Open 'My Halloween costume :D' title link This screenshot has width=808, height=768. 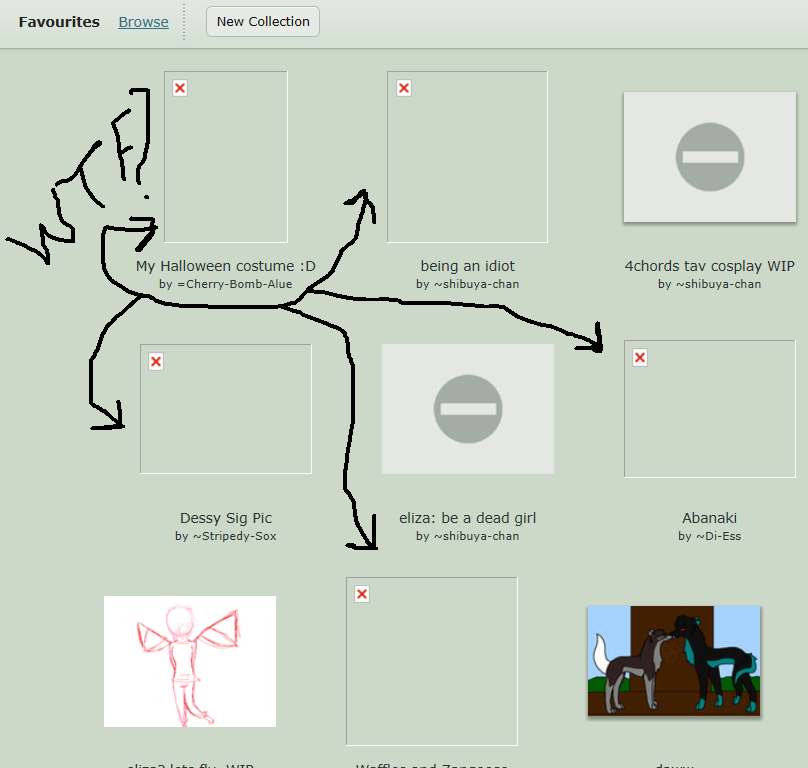coord(226,266)
